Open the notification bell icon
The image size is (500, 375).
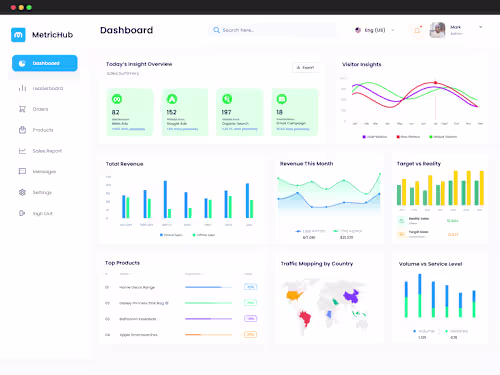(x=417, y=30)
